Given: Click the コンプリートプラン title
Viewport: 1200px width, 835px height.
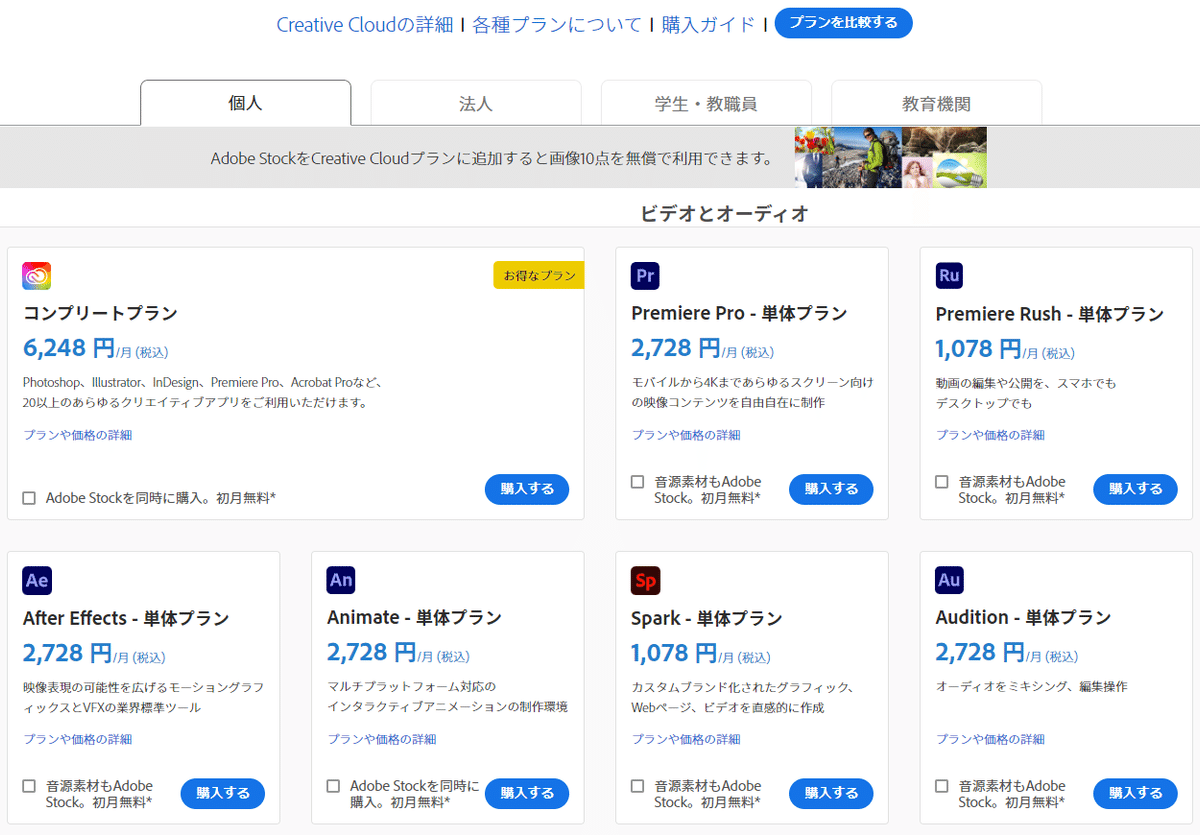Looking at the screenshot, I should point(100,313).
